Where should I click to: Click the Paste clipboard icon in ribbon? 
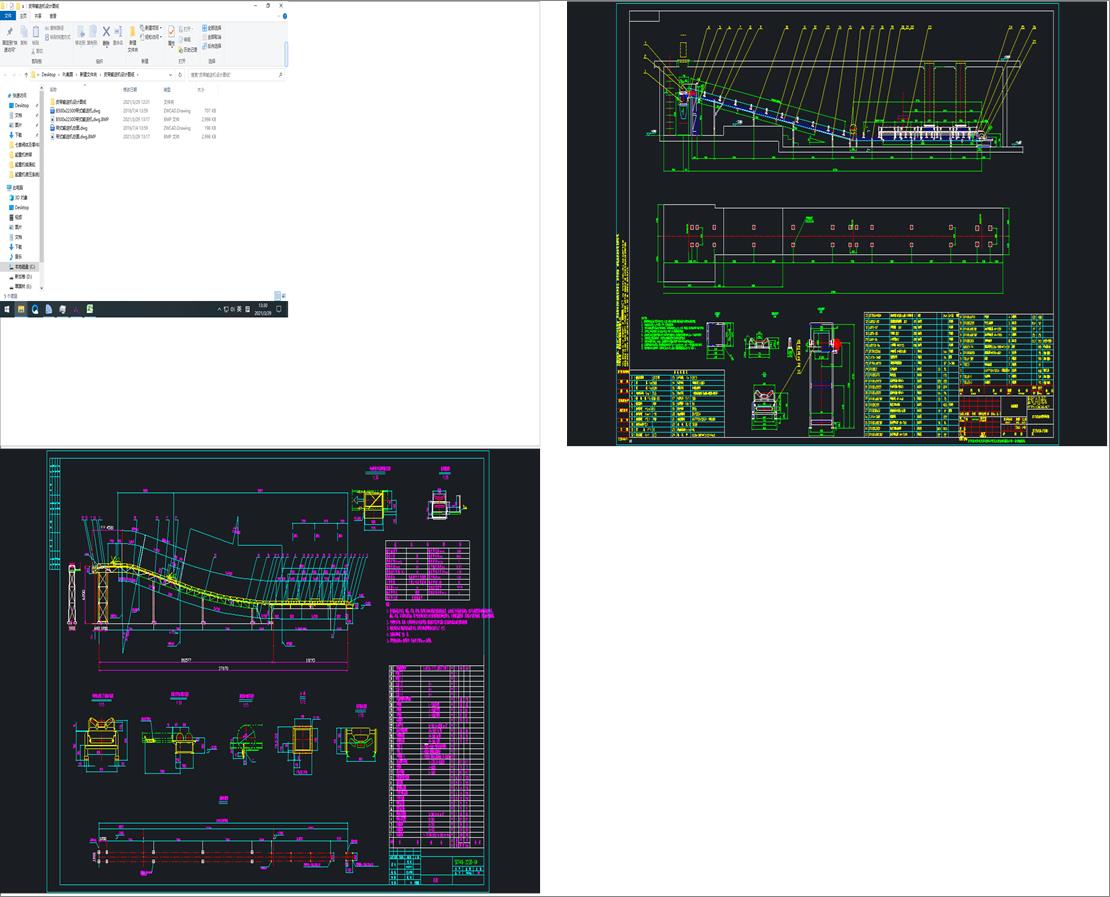(35, 32)
